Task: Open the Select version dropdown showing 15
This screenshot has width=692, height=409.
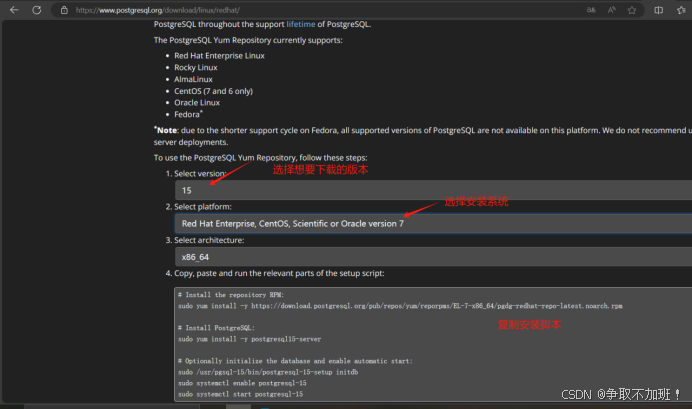Action: [433, 190]
